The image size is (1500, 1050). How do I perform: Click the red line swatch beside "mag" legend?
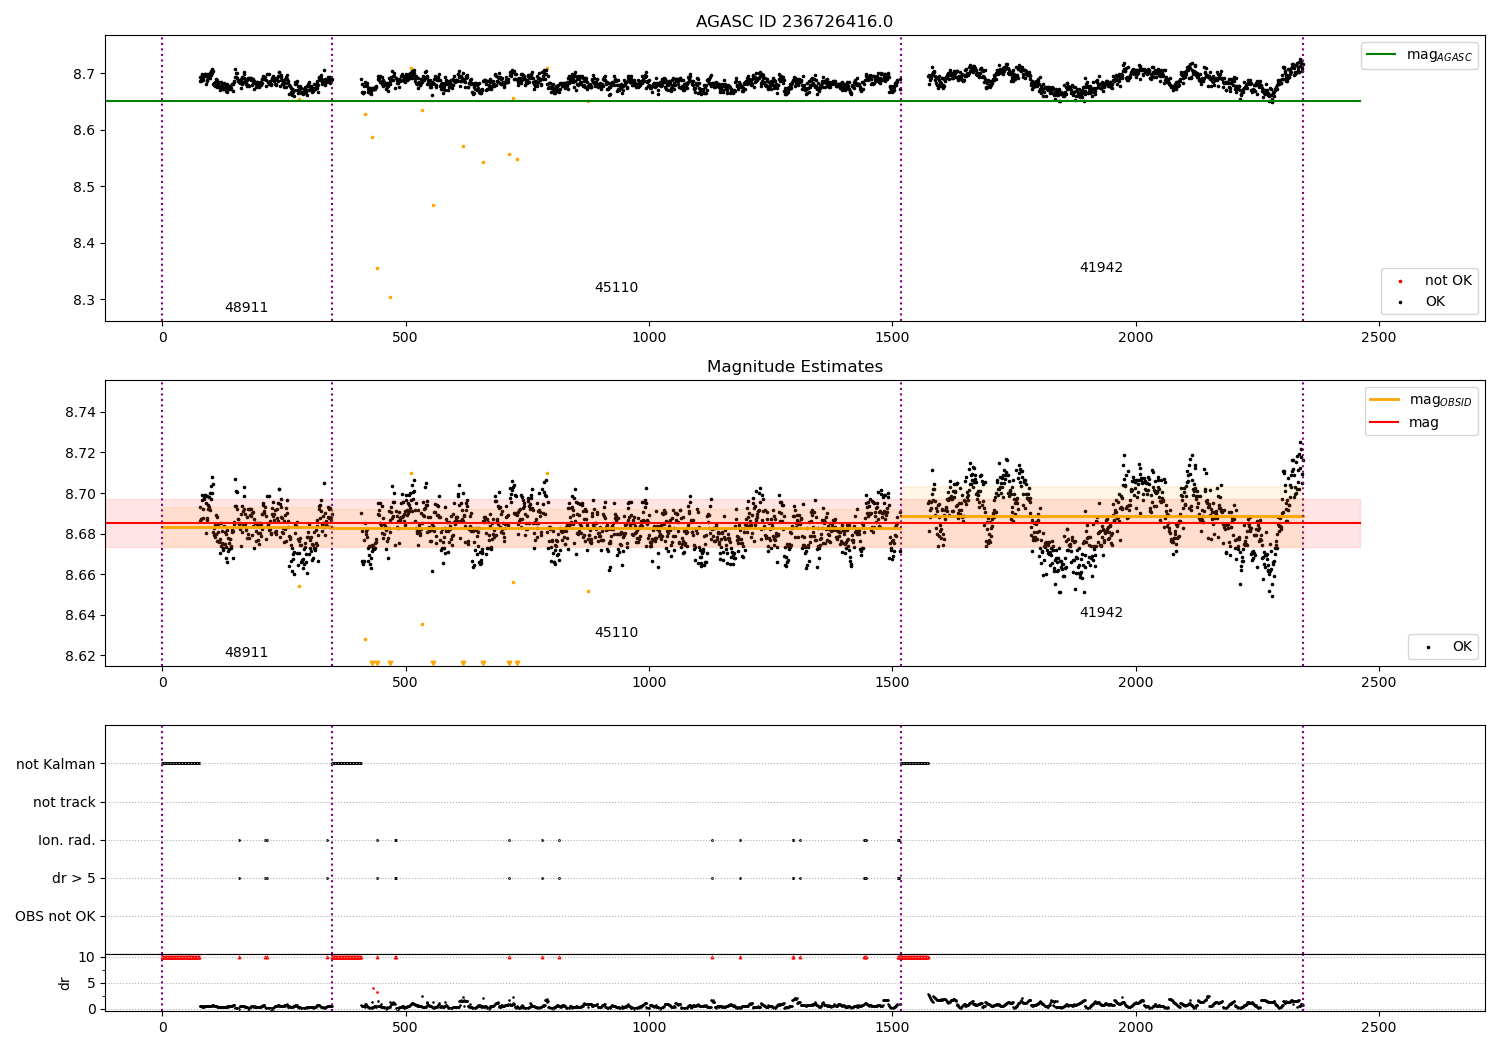coord(1386,423)
